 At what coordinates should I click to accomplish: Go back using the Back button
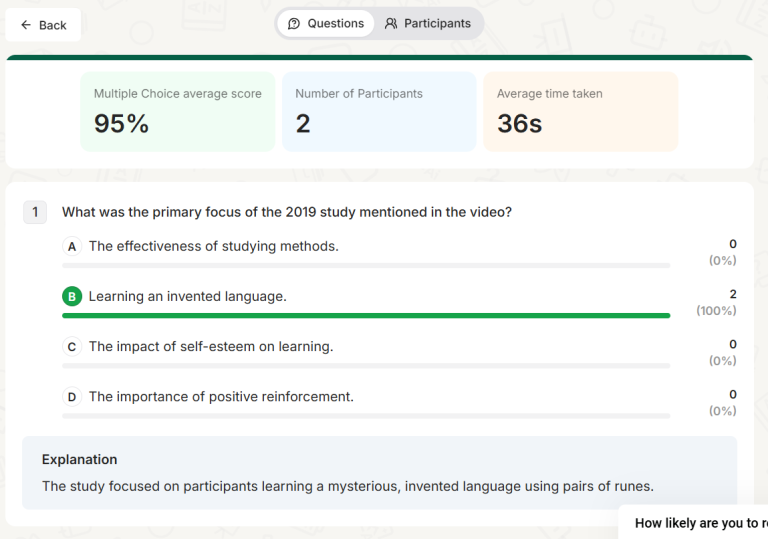point(43,25)
